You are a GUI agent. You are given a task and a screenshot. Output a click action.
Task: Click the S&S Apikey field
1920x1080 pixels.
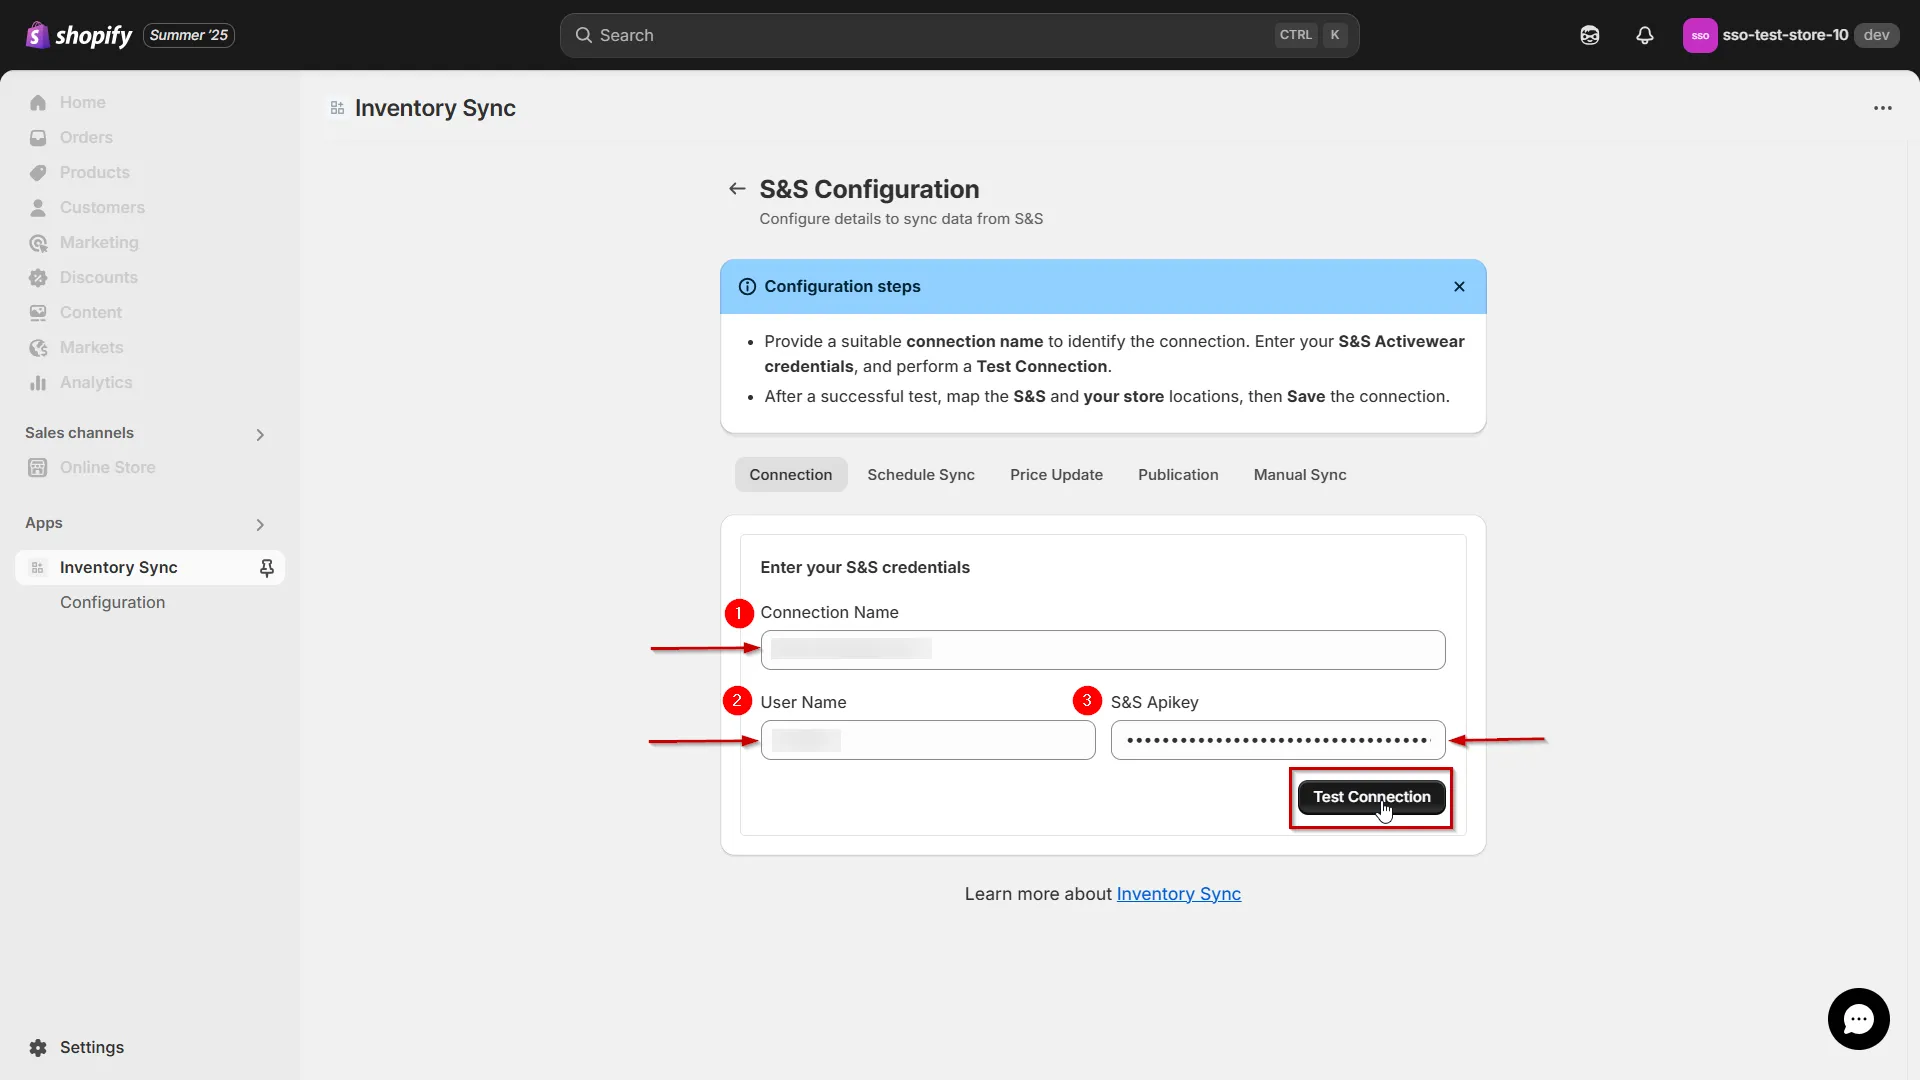tap(1278, 740)
